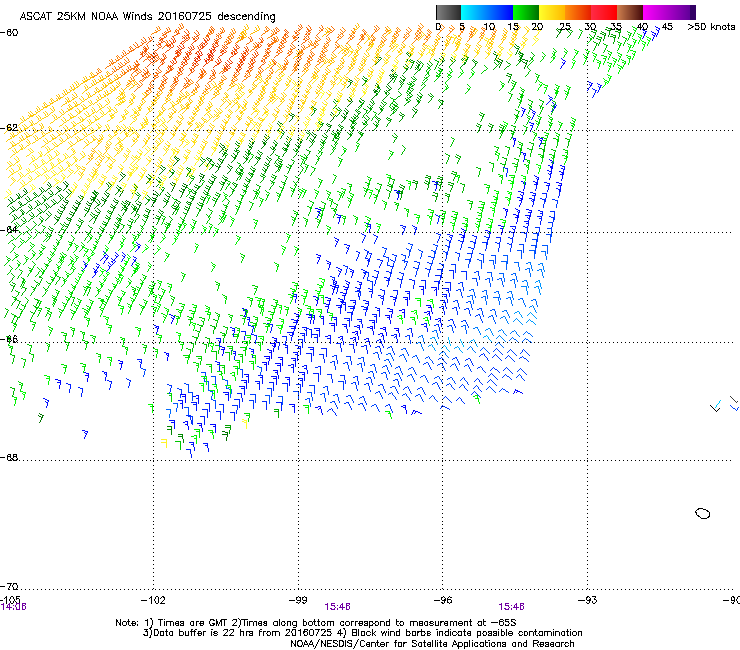Click the purple time stamp '14:06'

click(13, 607)
